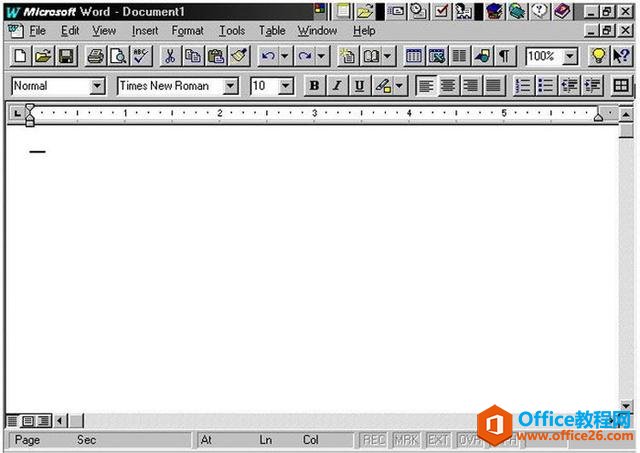Open the Table menu
Screen dimensions: 640x453
click(272, 31)
